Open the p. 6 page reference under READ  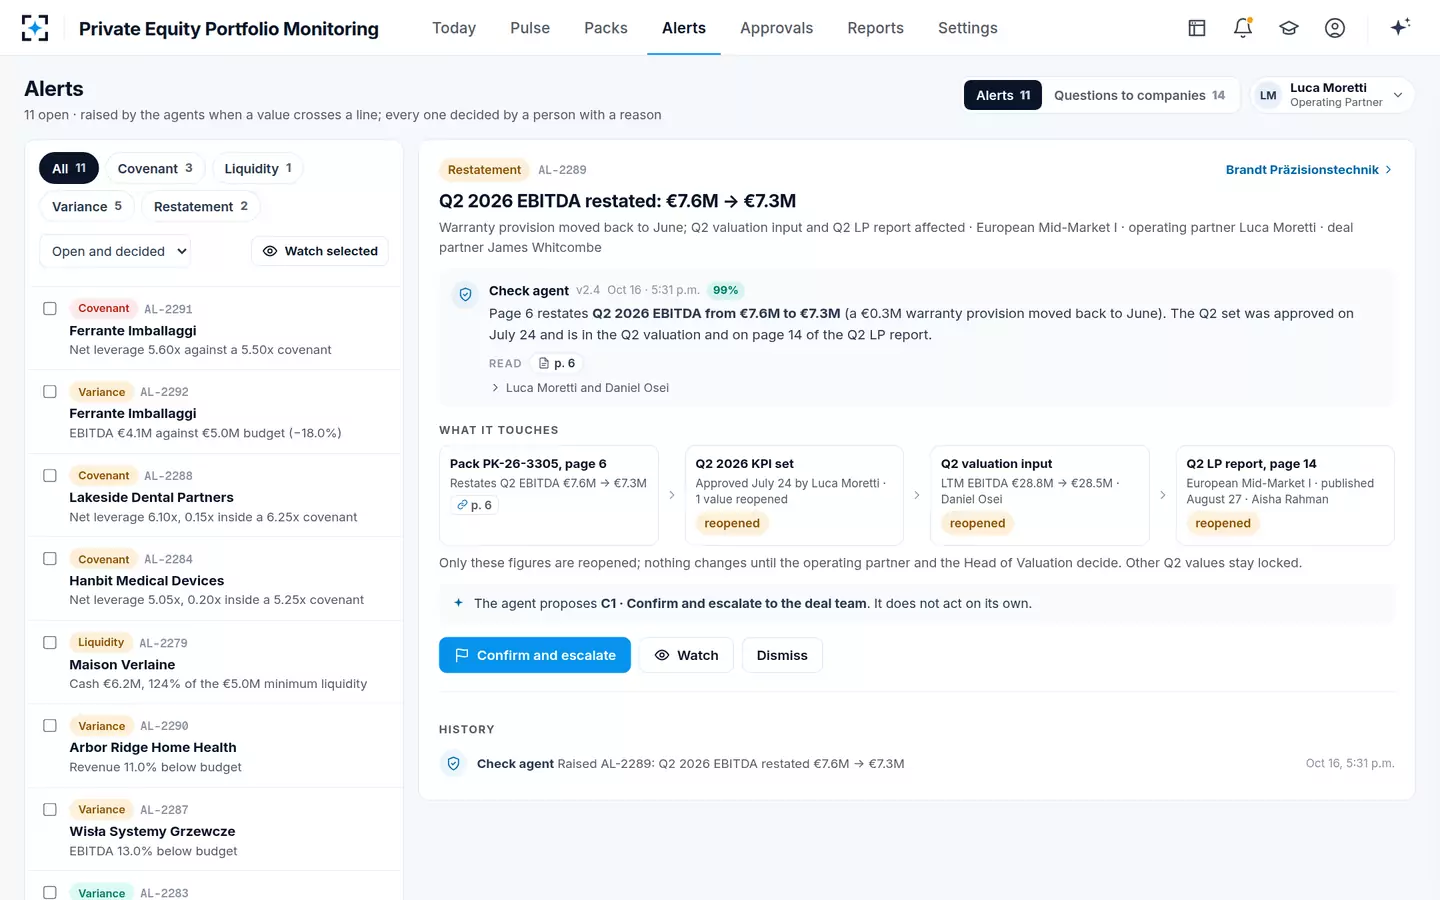coord(557,364)
